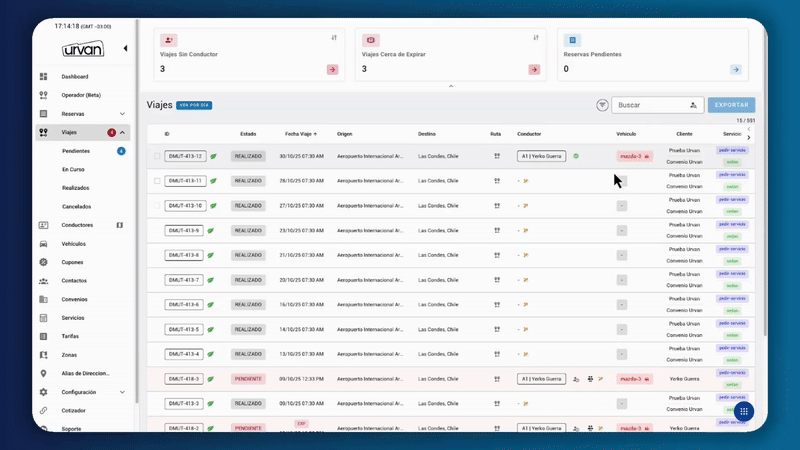Go to Dashboard in the sidebar
Image resolution: width=800 pixels, height=450 pixels.
click(74, 77)
